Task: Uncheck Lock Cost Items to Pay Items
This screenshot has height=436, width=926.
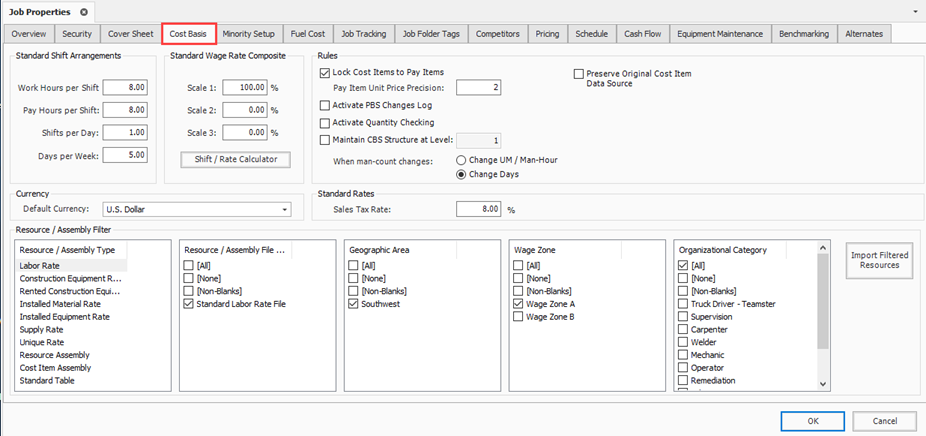Action: pos(324,73)
